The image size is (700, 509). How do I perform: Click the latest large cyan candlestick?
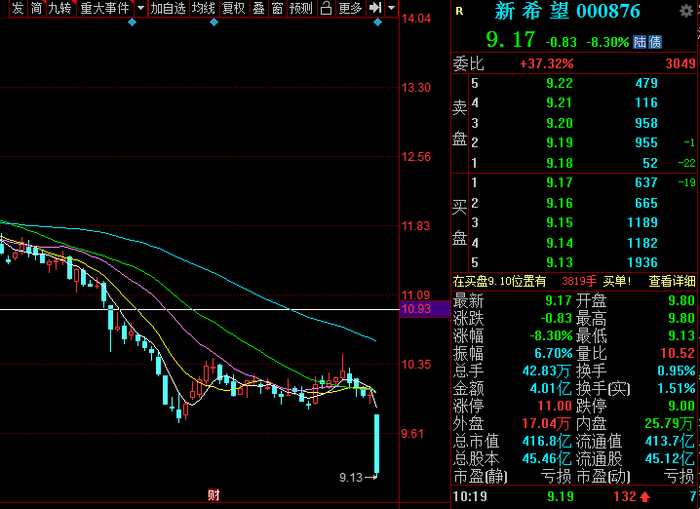coord(377,445)
